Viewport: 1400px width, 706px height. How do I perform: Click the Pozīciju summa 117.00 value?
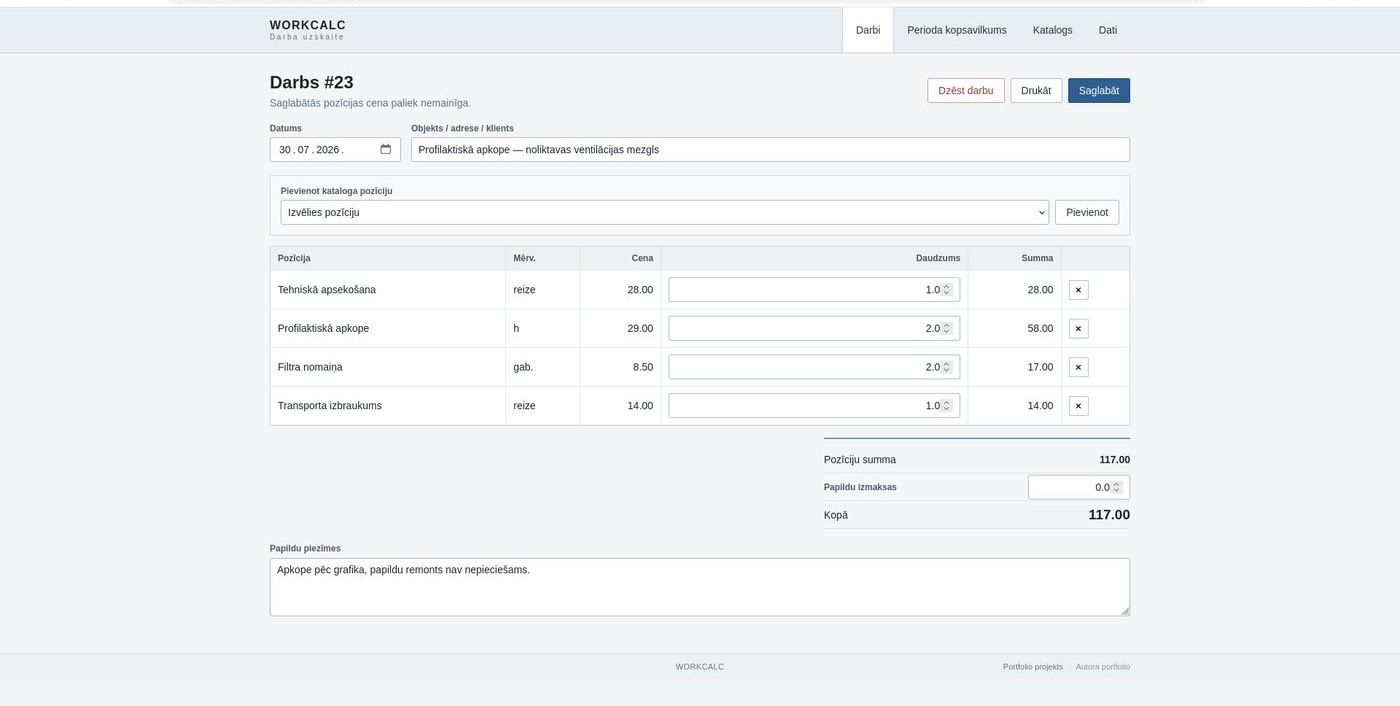click(x=1115, y=460)
